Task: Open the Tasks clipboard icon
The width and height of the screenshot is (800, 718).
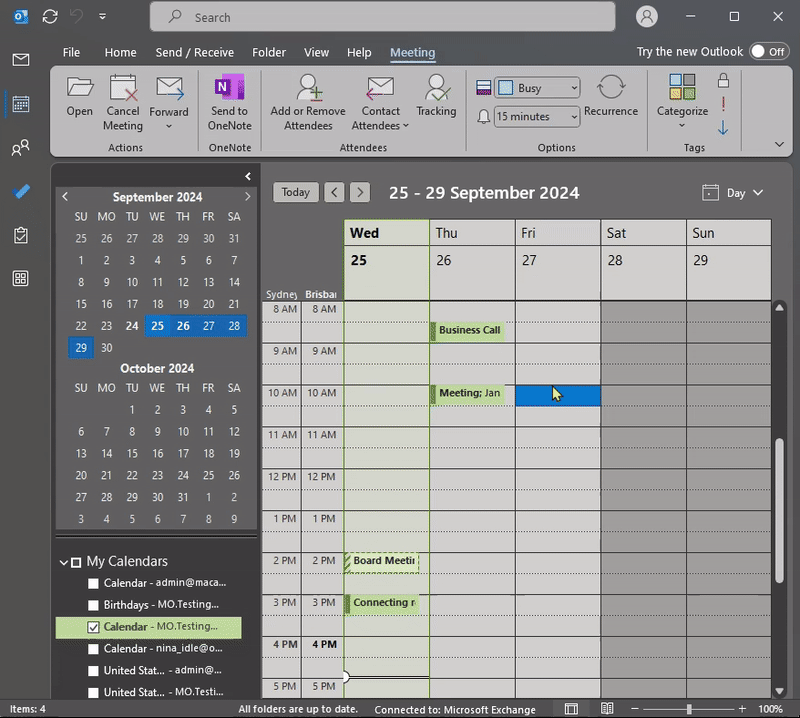Action: pyautogui.click(x=21, y=235)
